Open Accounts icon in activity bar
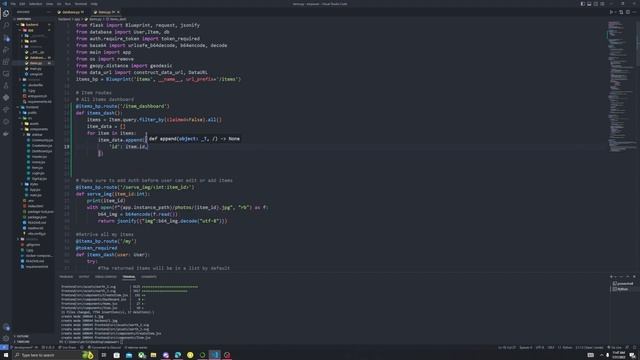The image size is (640, 360). [x=6, y=327]
